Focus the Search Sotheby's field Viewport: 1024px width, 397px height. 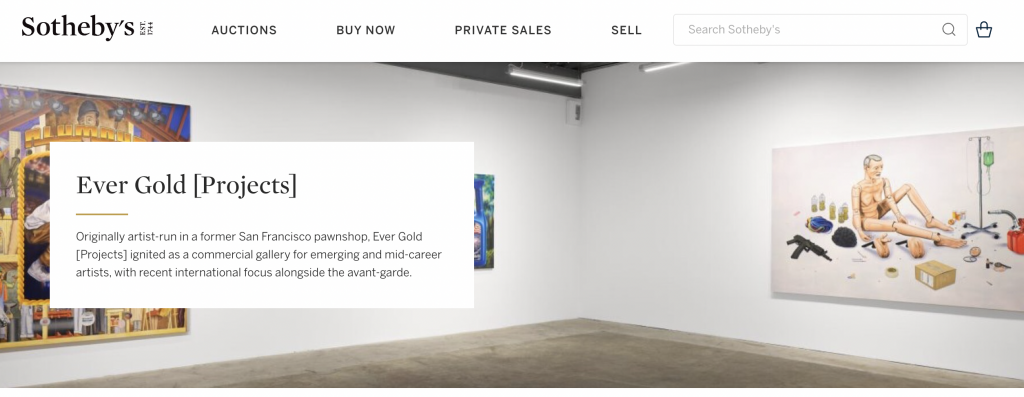(820, 30)
